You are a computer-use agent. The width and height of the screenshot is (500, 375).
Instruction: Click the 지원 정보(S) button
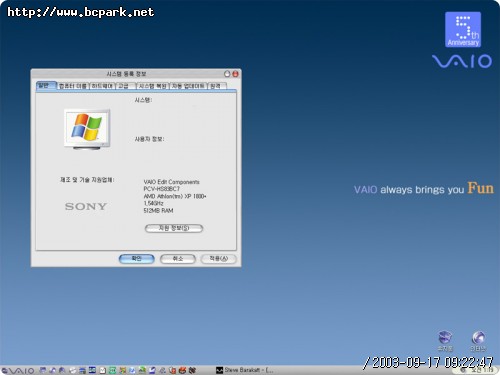(x=174, y=228)
